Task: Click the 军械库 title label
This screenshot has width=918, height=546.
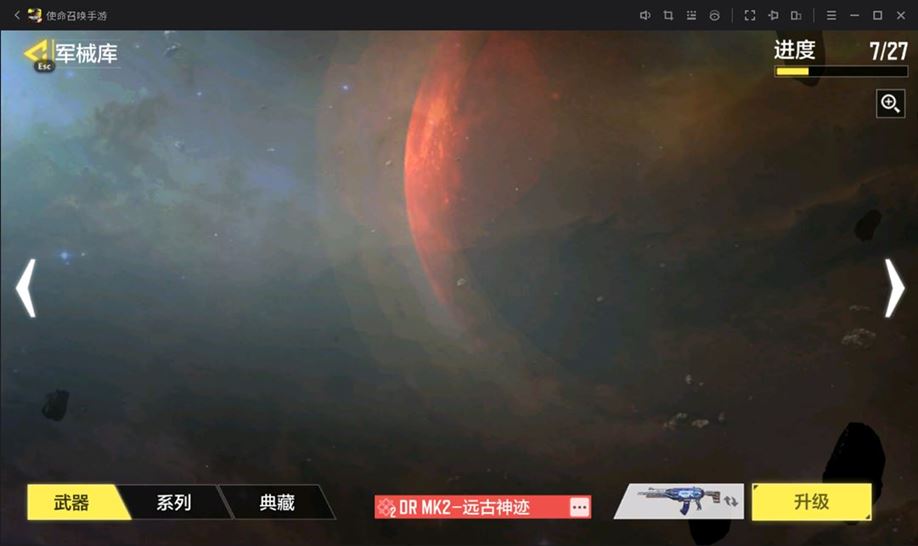Action: 86,54
